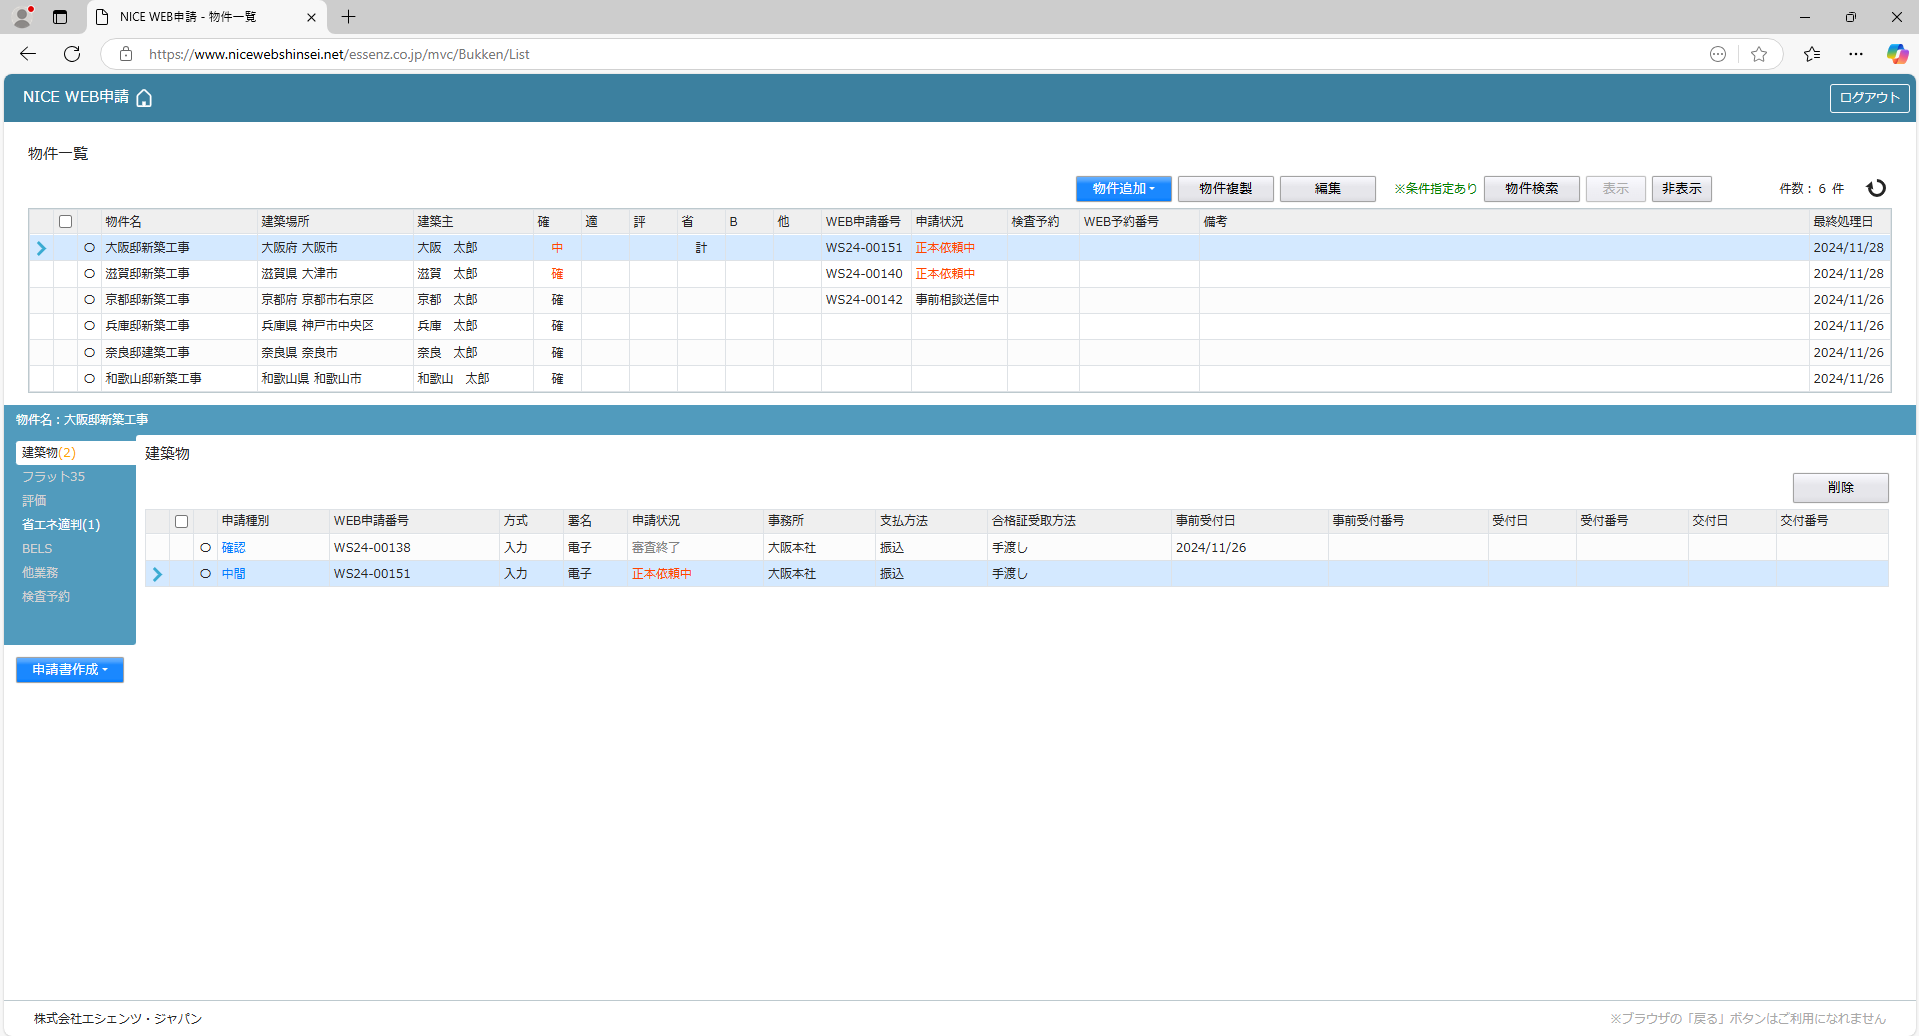
Task: Click the 物件複製 button
Action: pyautogui.click(x=1226, y=188)
